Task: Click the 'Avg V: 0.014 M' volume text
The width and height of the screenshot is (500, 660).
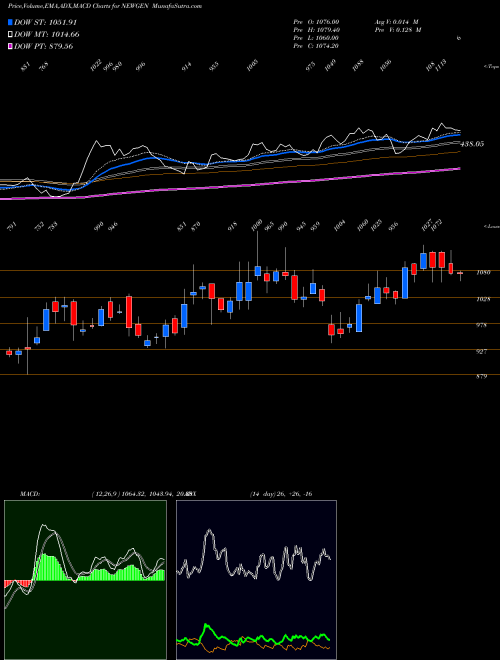Action: [x=397, y=22]
